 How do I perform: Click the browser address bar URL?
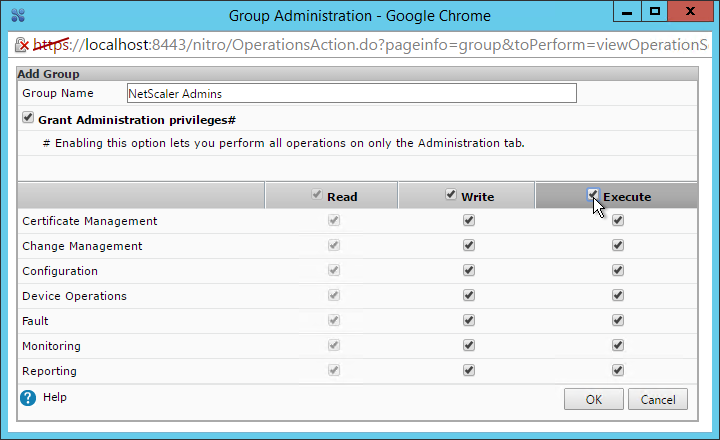[370, 45]
